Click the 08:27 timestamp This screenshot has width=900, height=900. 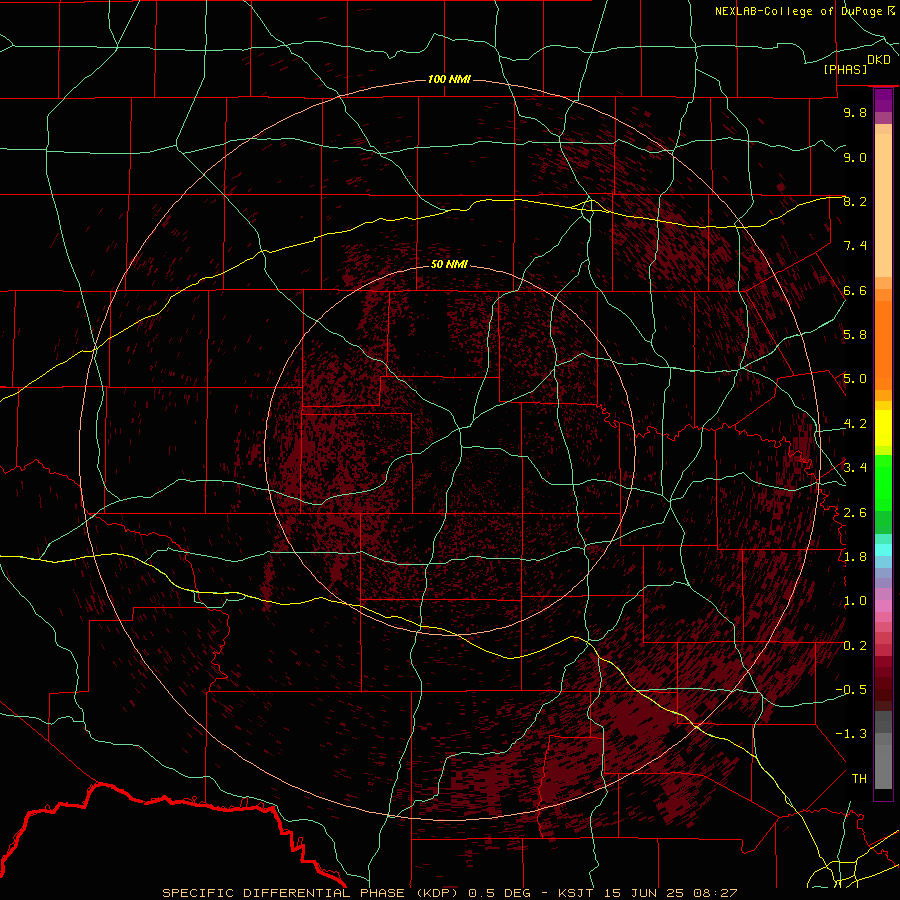click(x=715, y=893)
